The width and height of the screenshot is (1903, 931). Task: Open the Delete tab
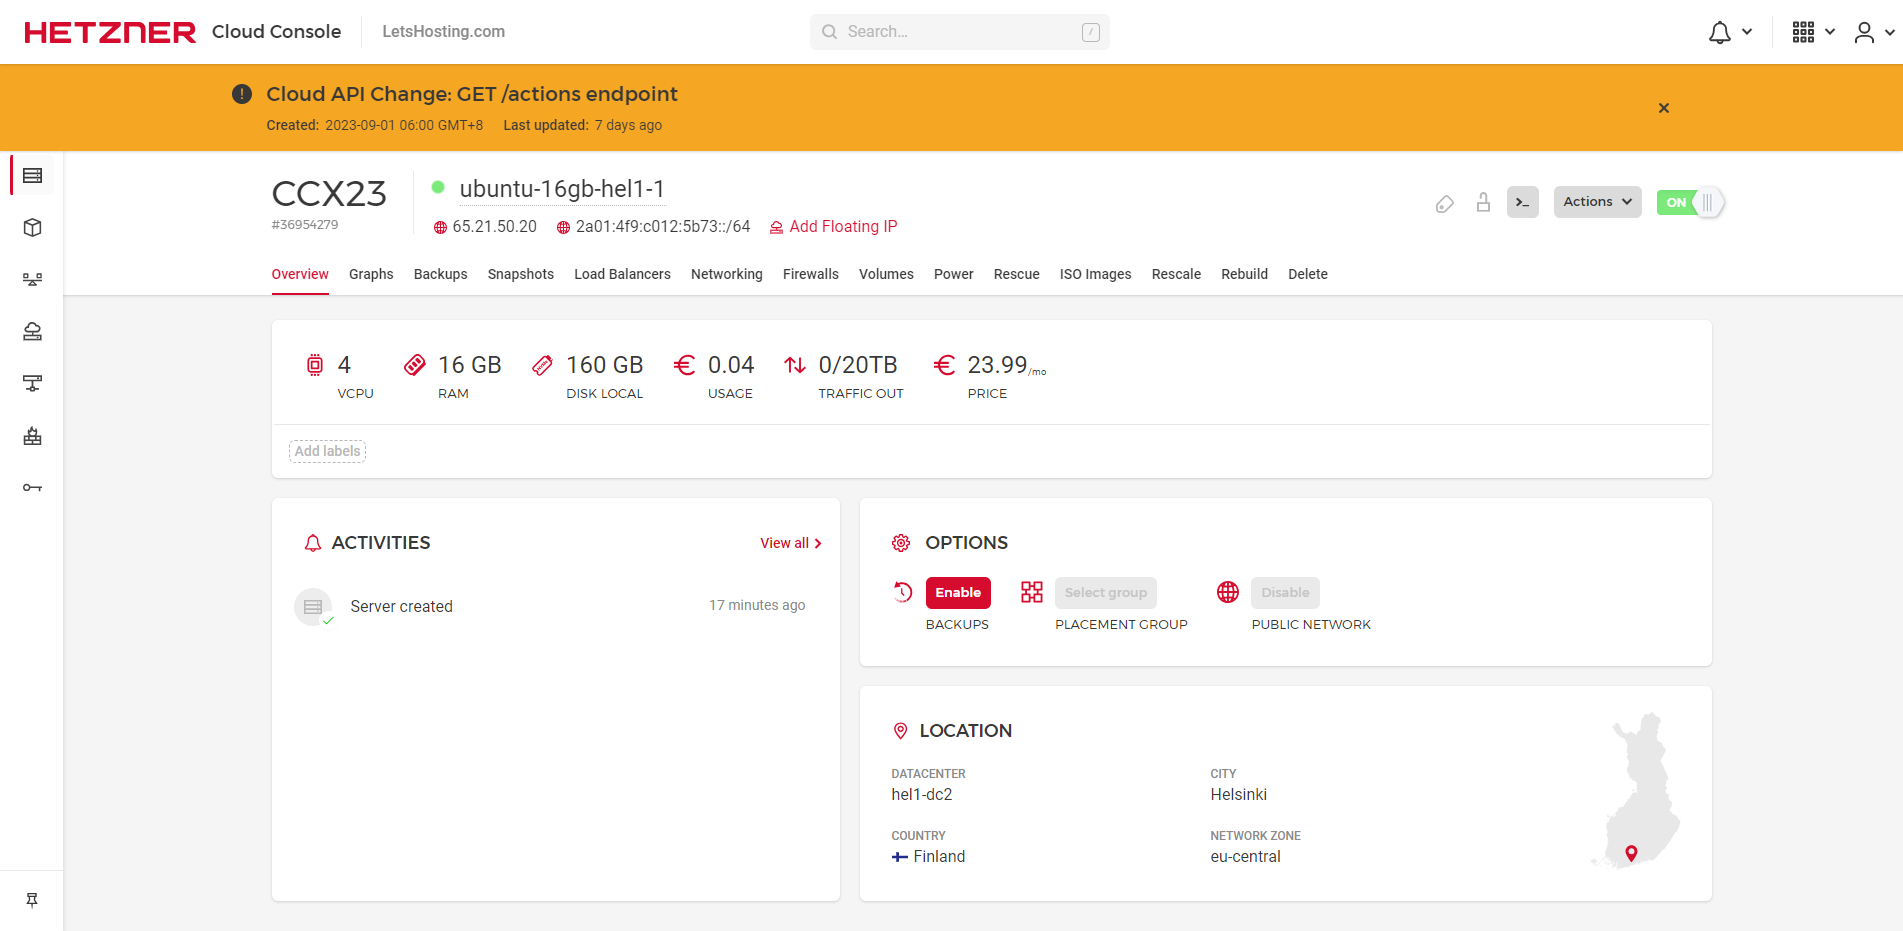1308,274
